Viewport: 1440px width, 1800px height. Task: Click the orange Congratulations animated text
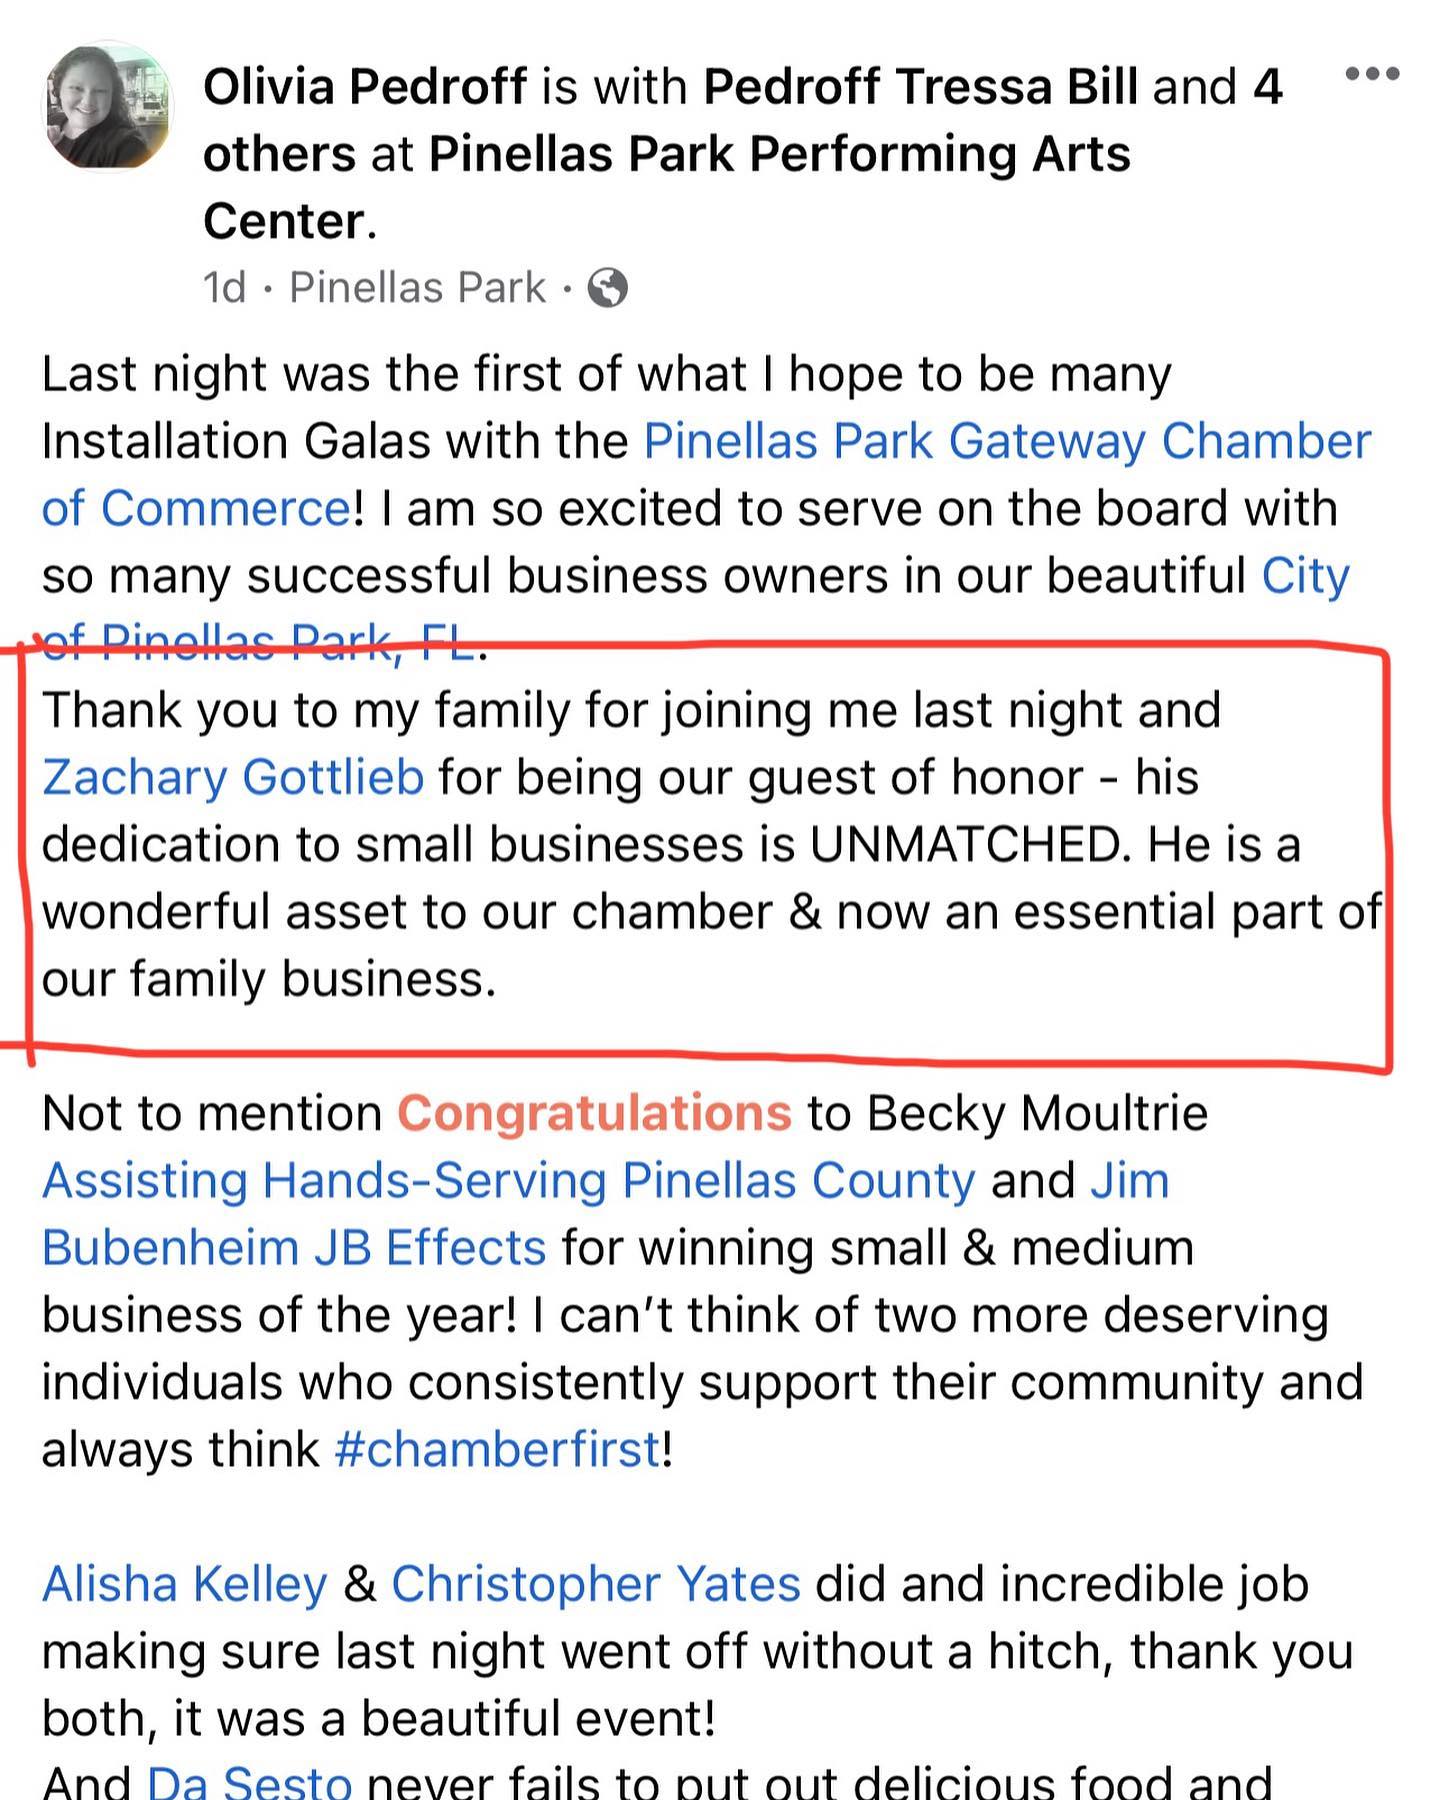(x=595, y=1113)
